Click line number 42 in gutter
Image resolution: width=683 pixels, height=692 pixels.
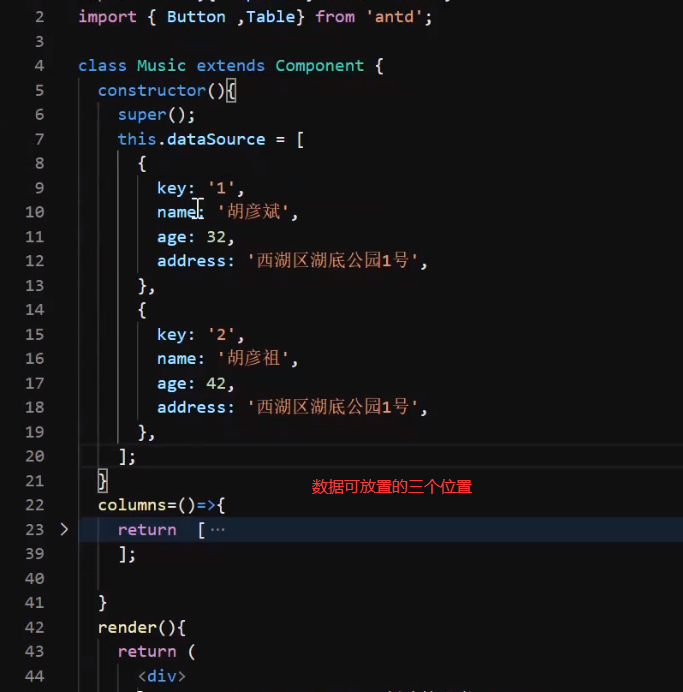35,627
